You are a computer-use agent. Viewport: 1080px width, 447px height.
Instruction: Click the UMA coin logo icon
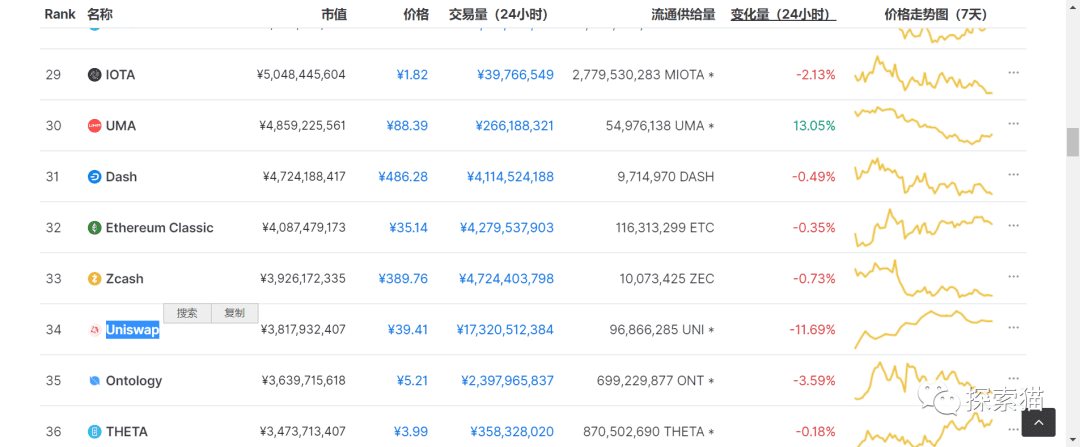point(94,125)
